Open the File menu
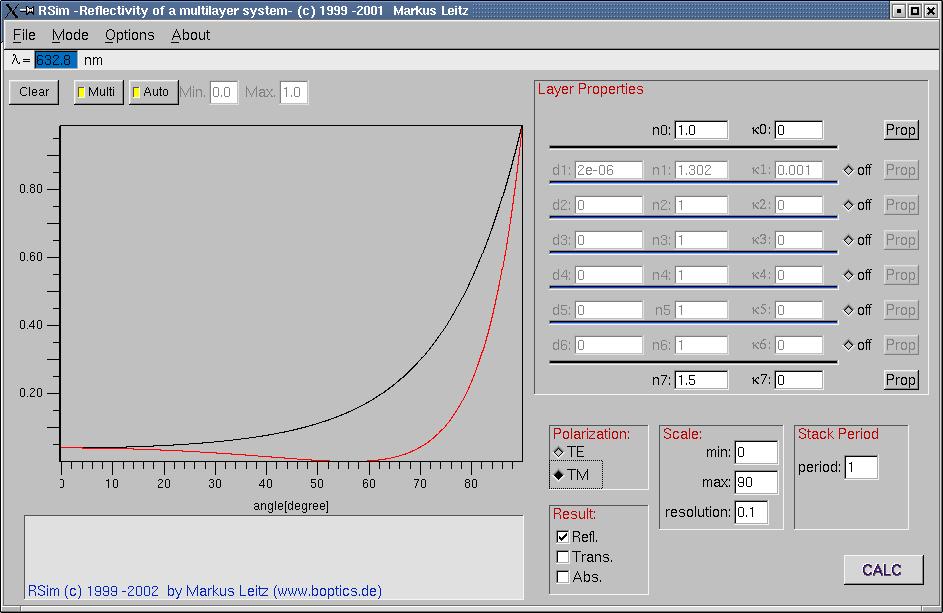The height and width of the screenshot is (613, 943). click(24, 35)
